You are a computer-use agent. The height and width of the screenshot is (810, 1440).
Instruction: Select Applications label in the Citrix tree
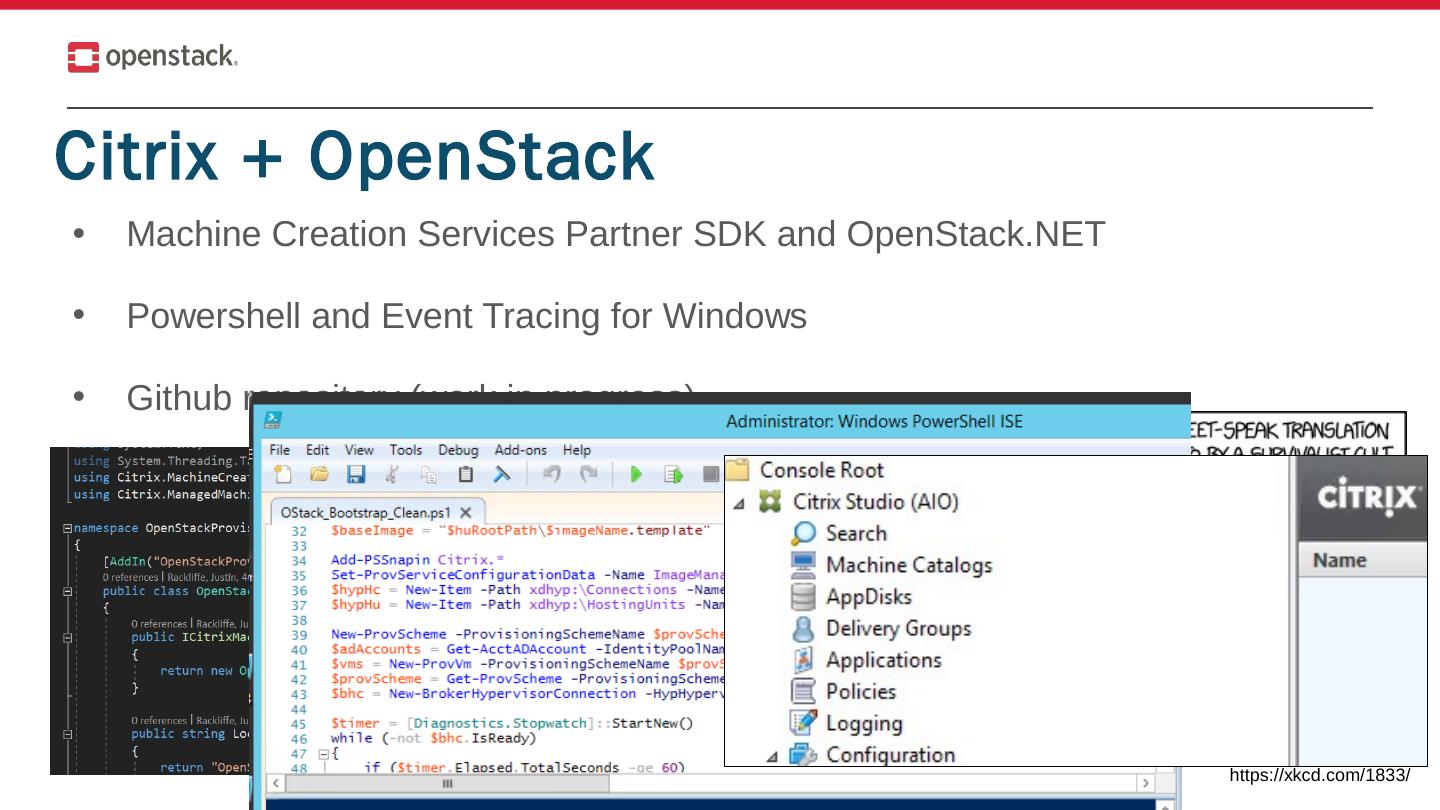pyautogui.click(x=884, y=660)
